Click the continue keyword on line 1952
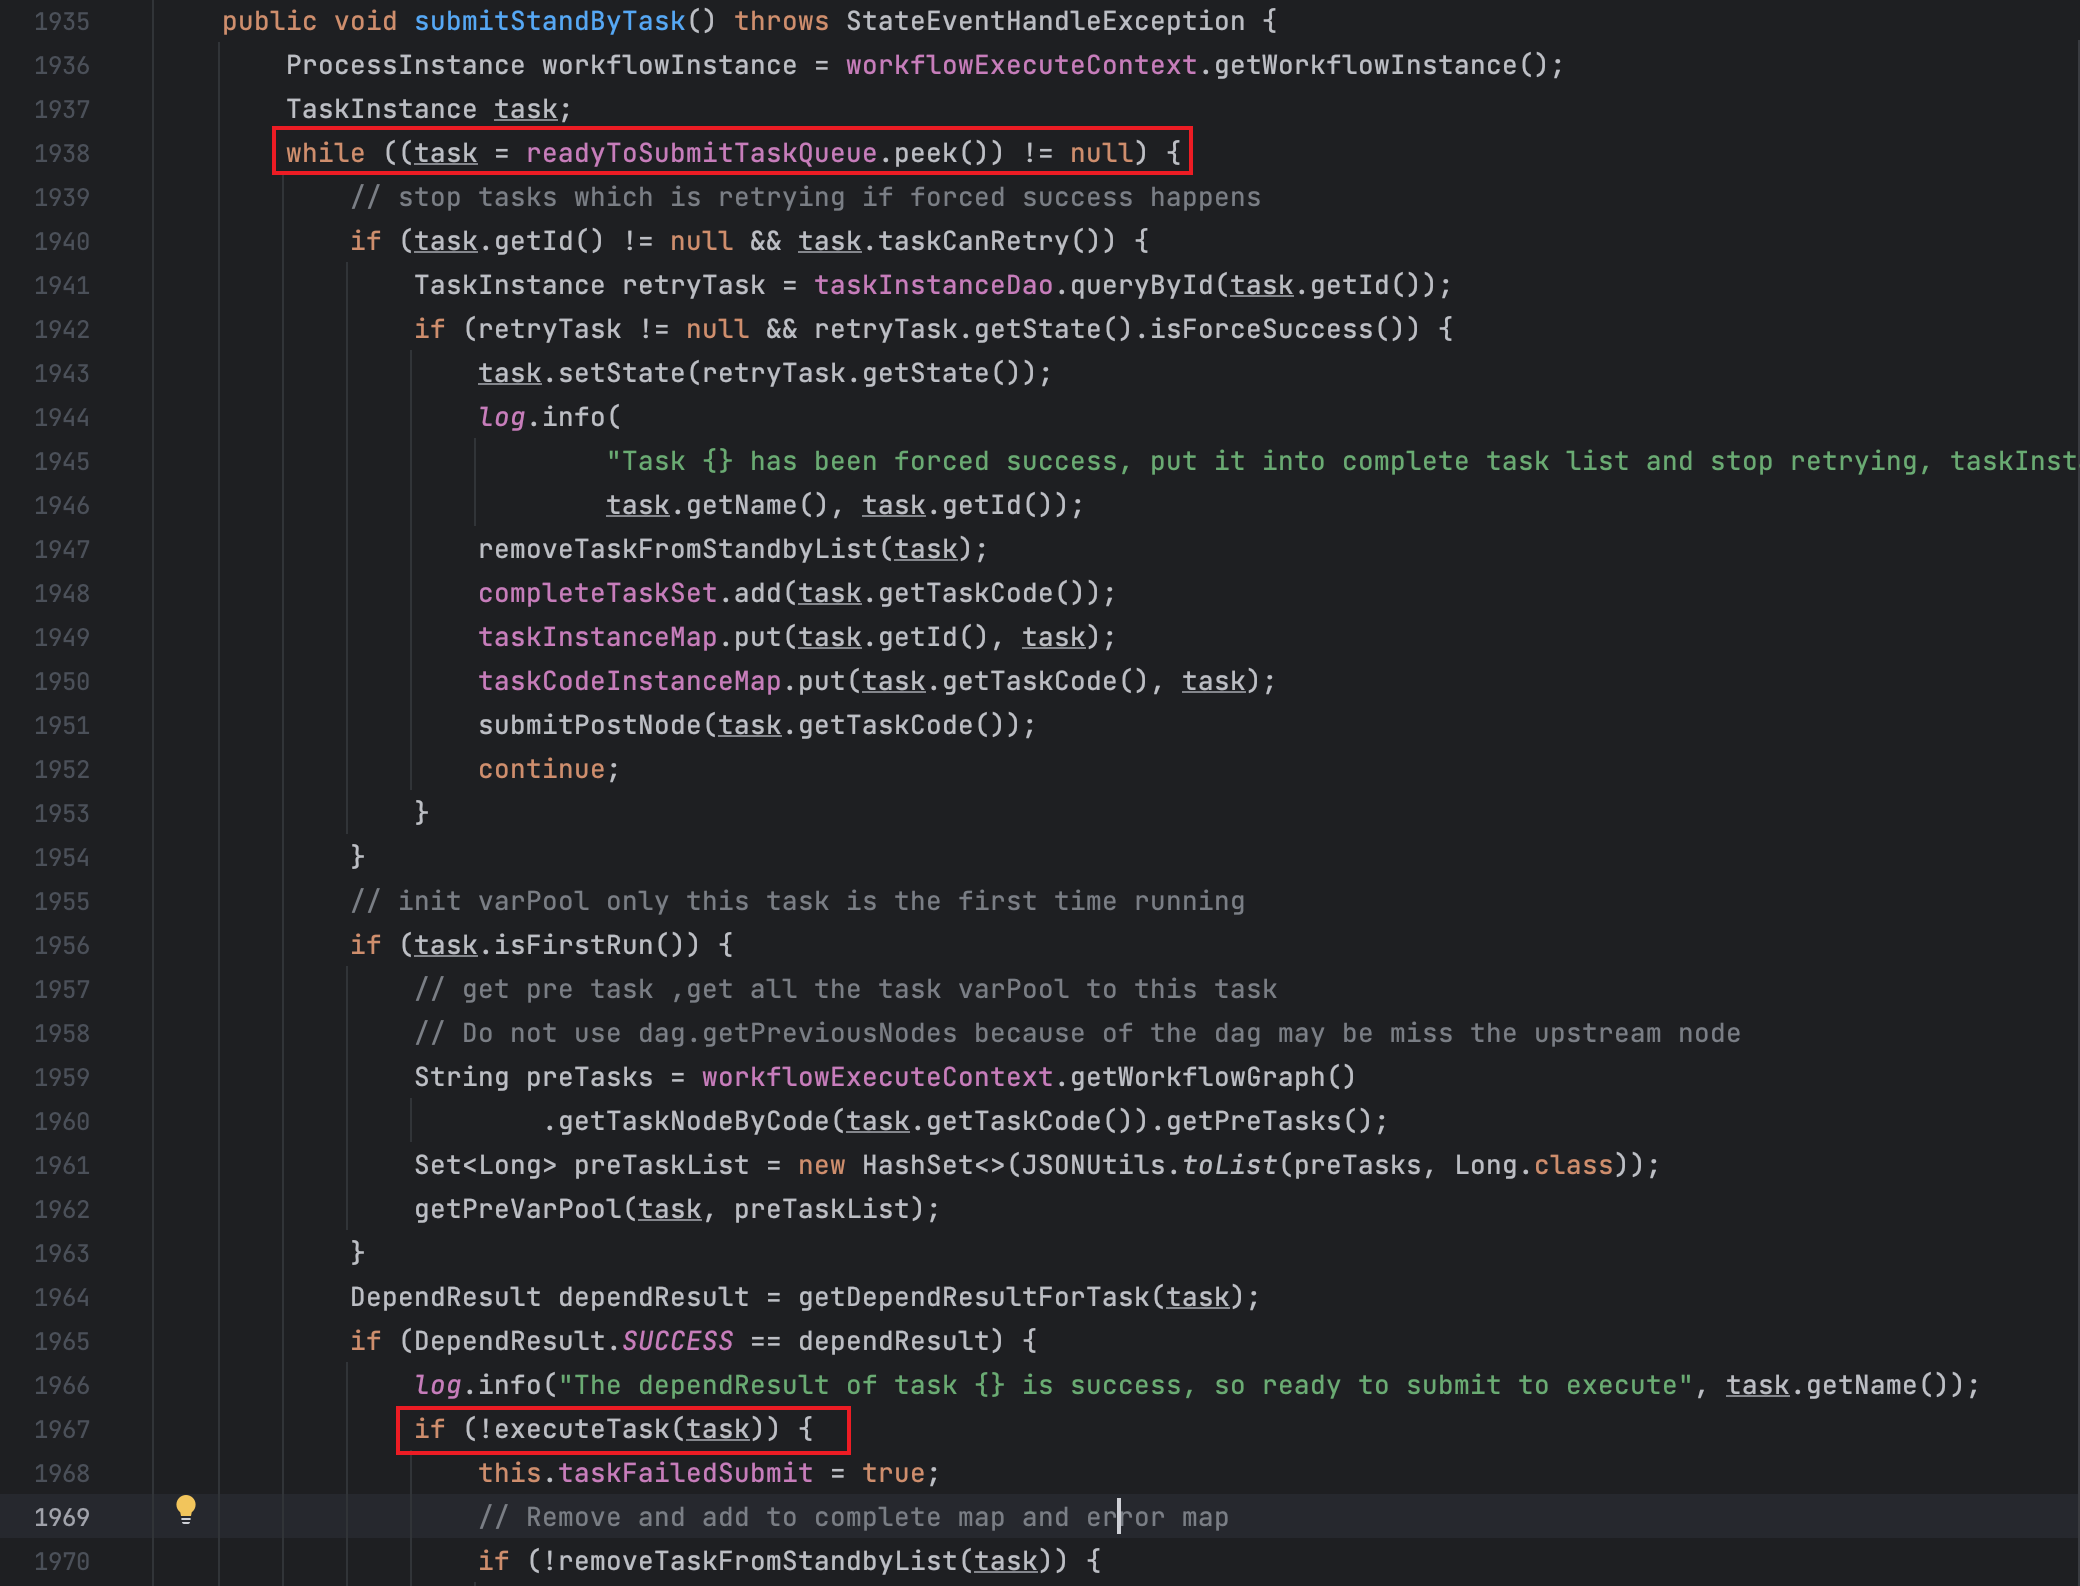 541,769
